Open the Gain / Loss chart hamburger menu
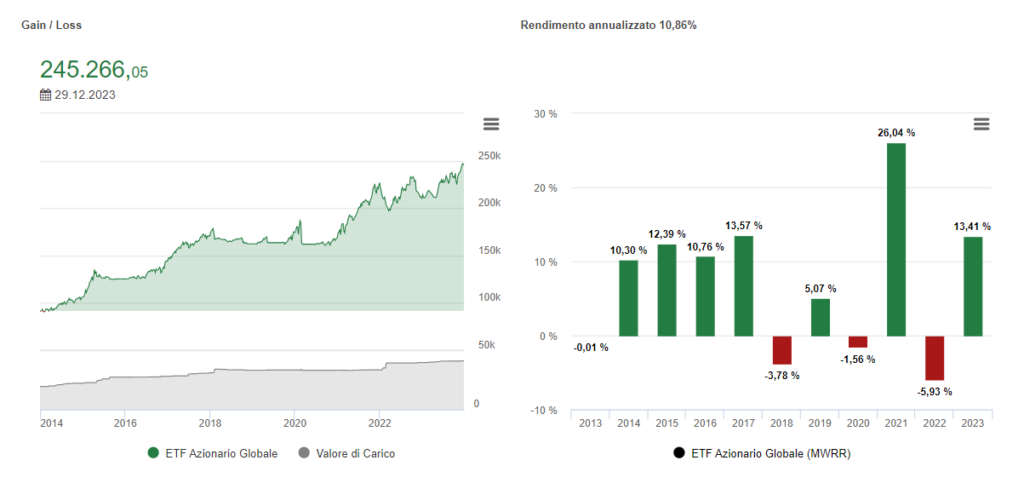 tap(490, 124)
